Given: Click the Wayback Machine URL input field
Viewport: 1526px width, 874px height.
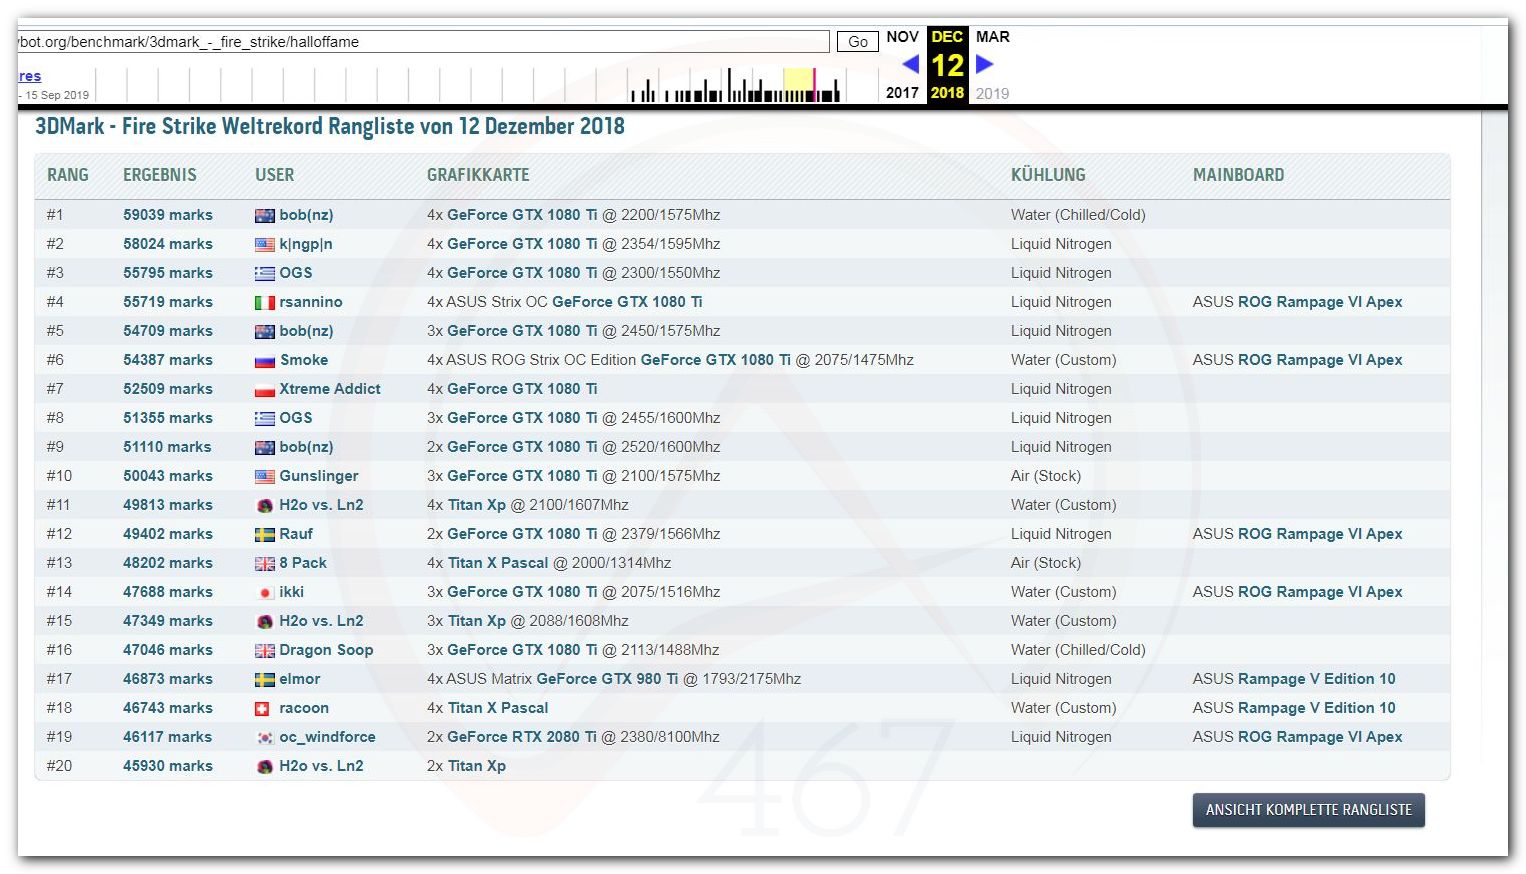Looking at the screenshot, I should tap(423, 42).
